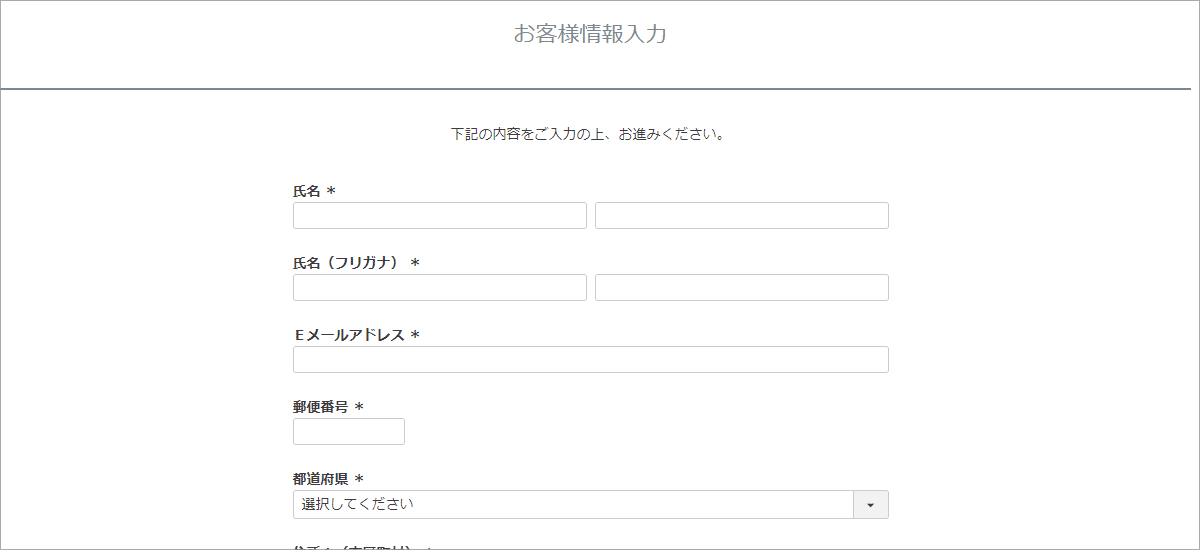1200x550 pixels.
Task: Click the 下記の内容をご入力の上 instruction text
Action: click(x=588, y=133)
